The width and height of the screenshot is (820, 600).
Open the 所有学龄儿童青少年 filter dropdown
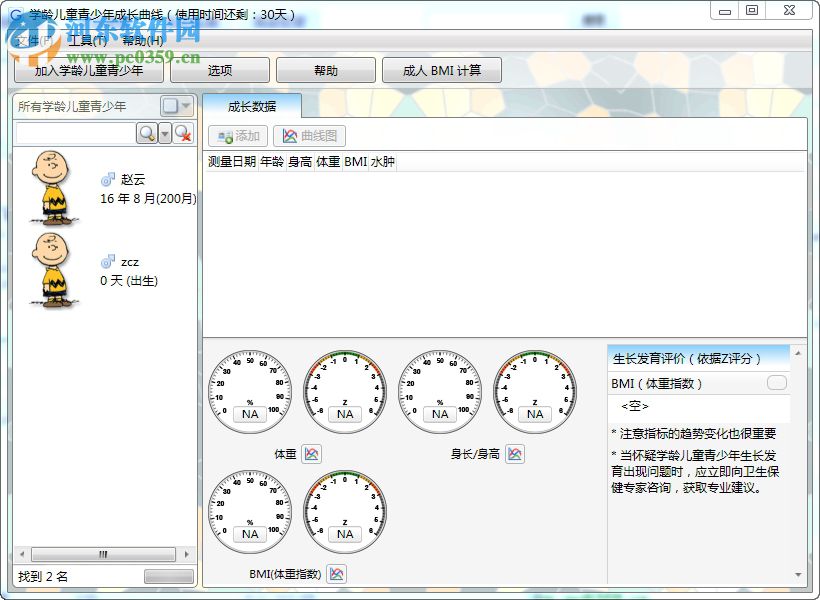[177, 106]
